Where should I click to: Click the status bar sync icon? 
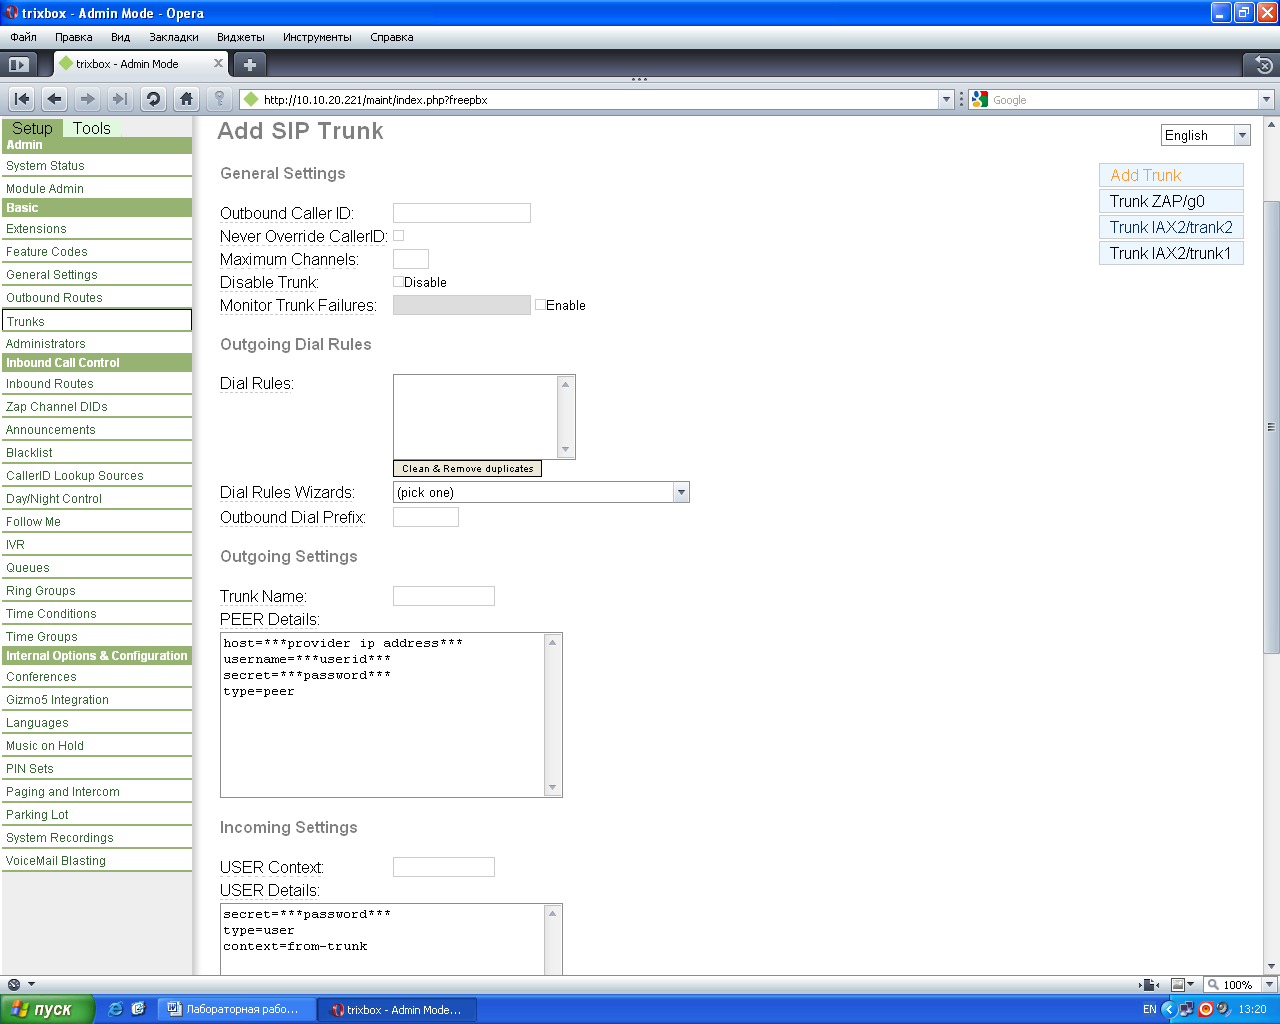13,984
